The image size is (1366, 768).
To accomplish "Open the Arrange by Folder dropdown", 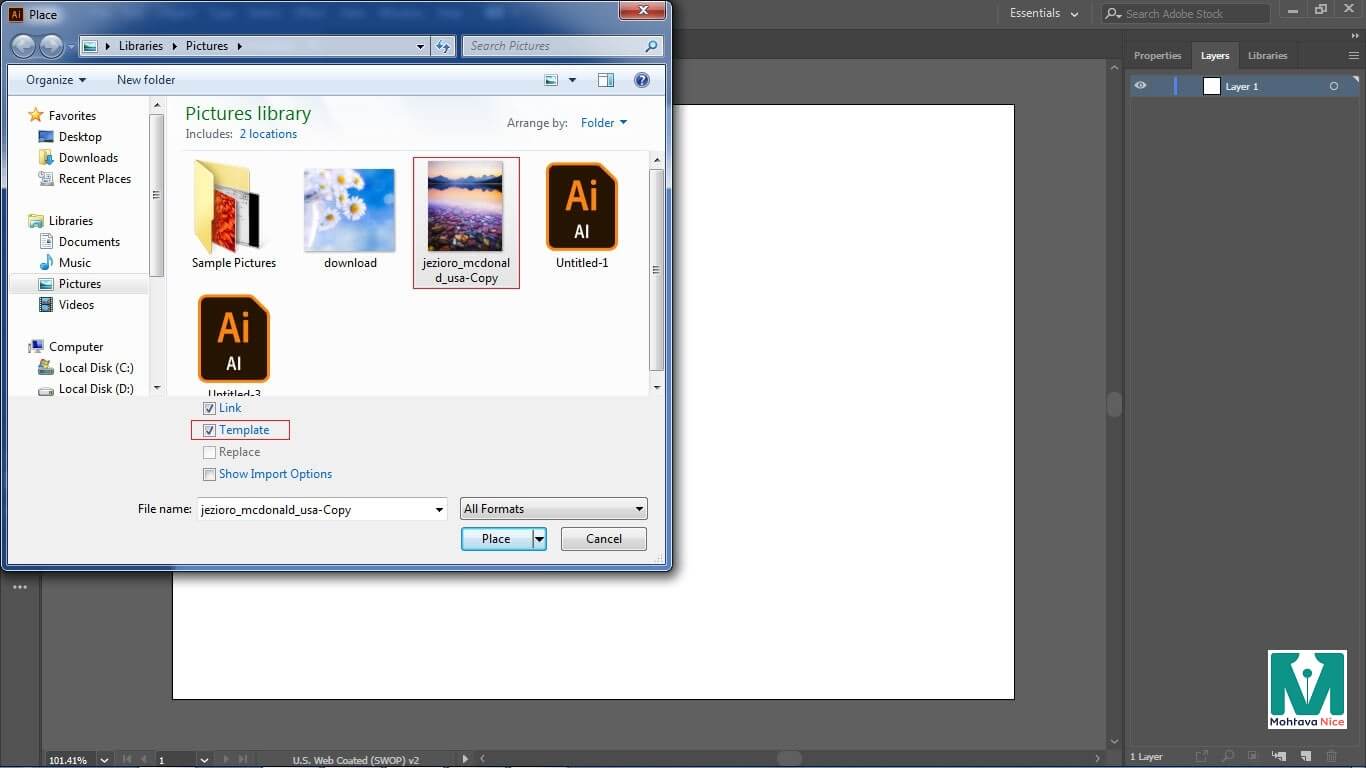I will click(x=604, y=123).
